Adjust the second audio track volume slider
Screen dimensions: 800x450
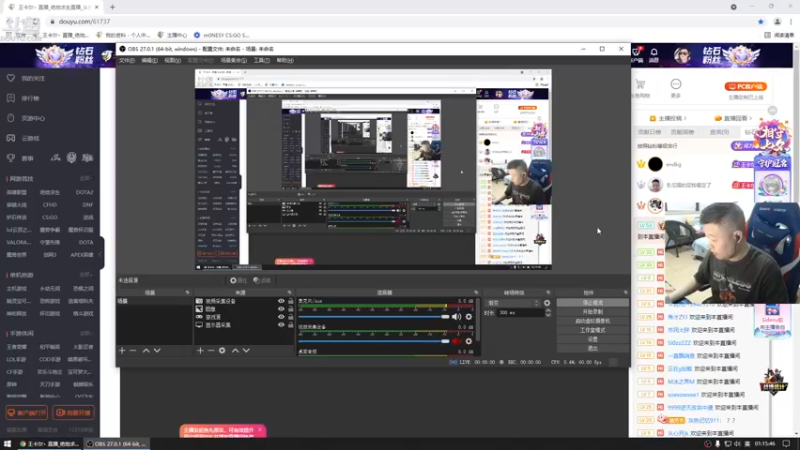(x=374, y=341)
